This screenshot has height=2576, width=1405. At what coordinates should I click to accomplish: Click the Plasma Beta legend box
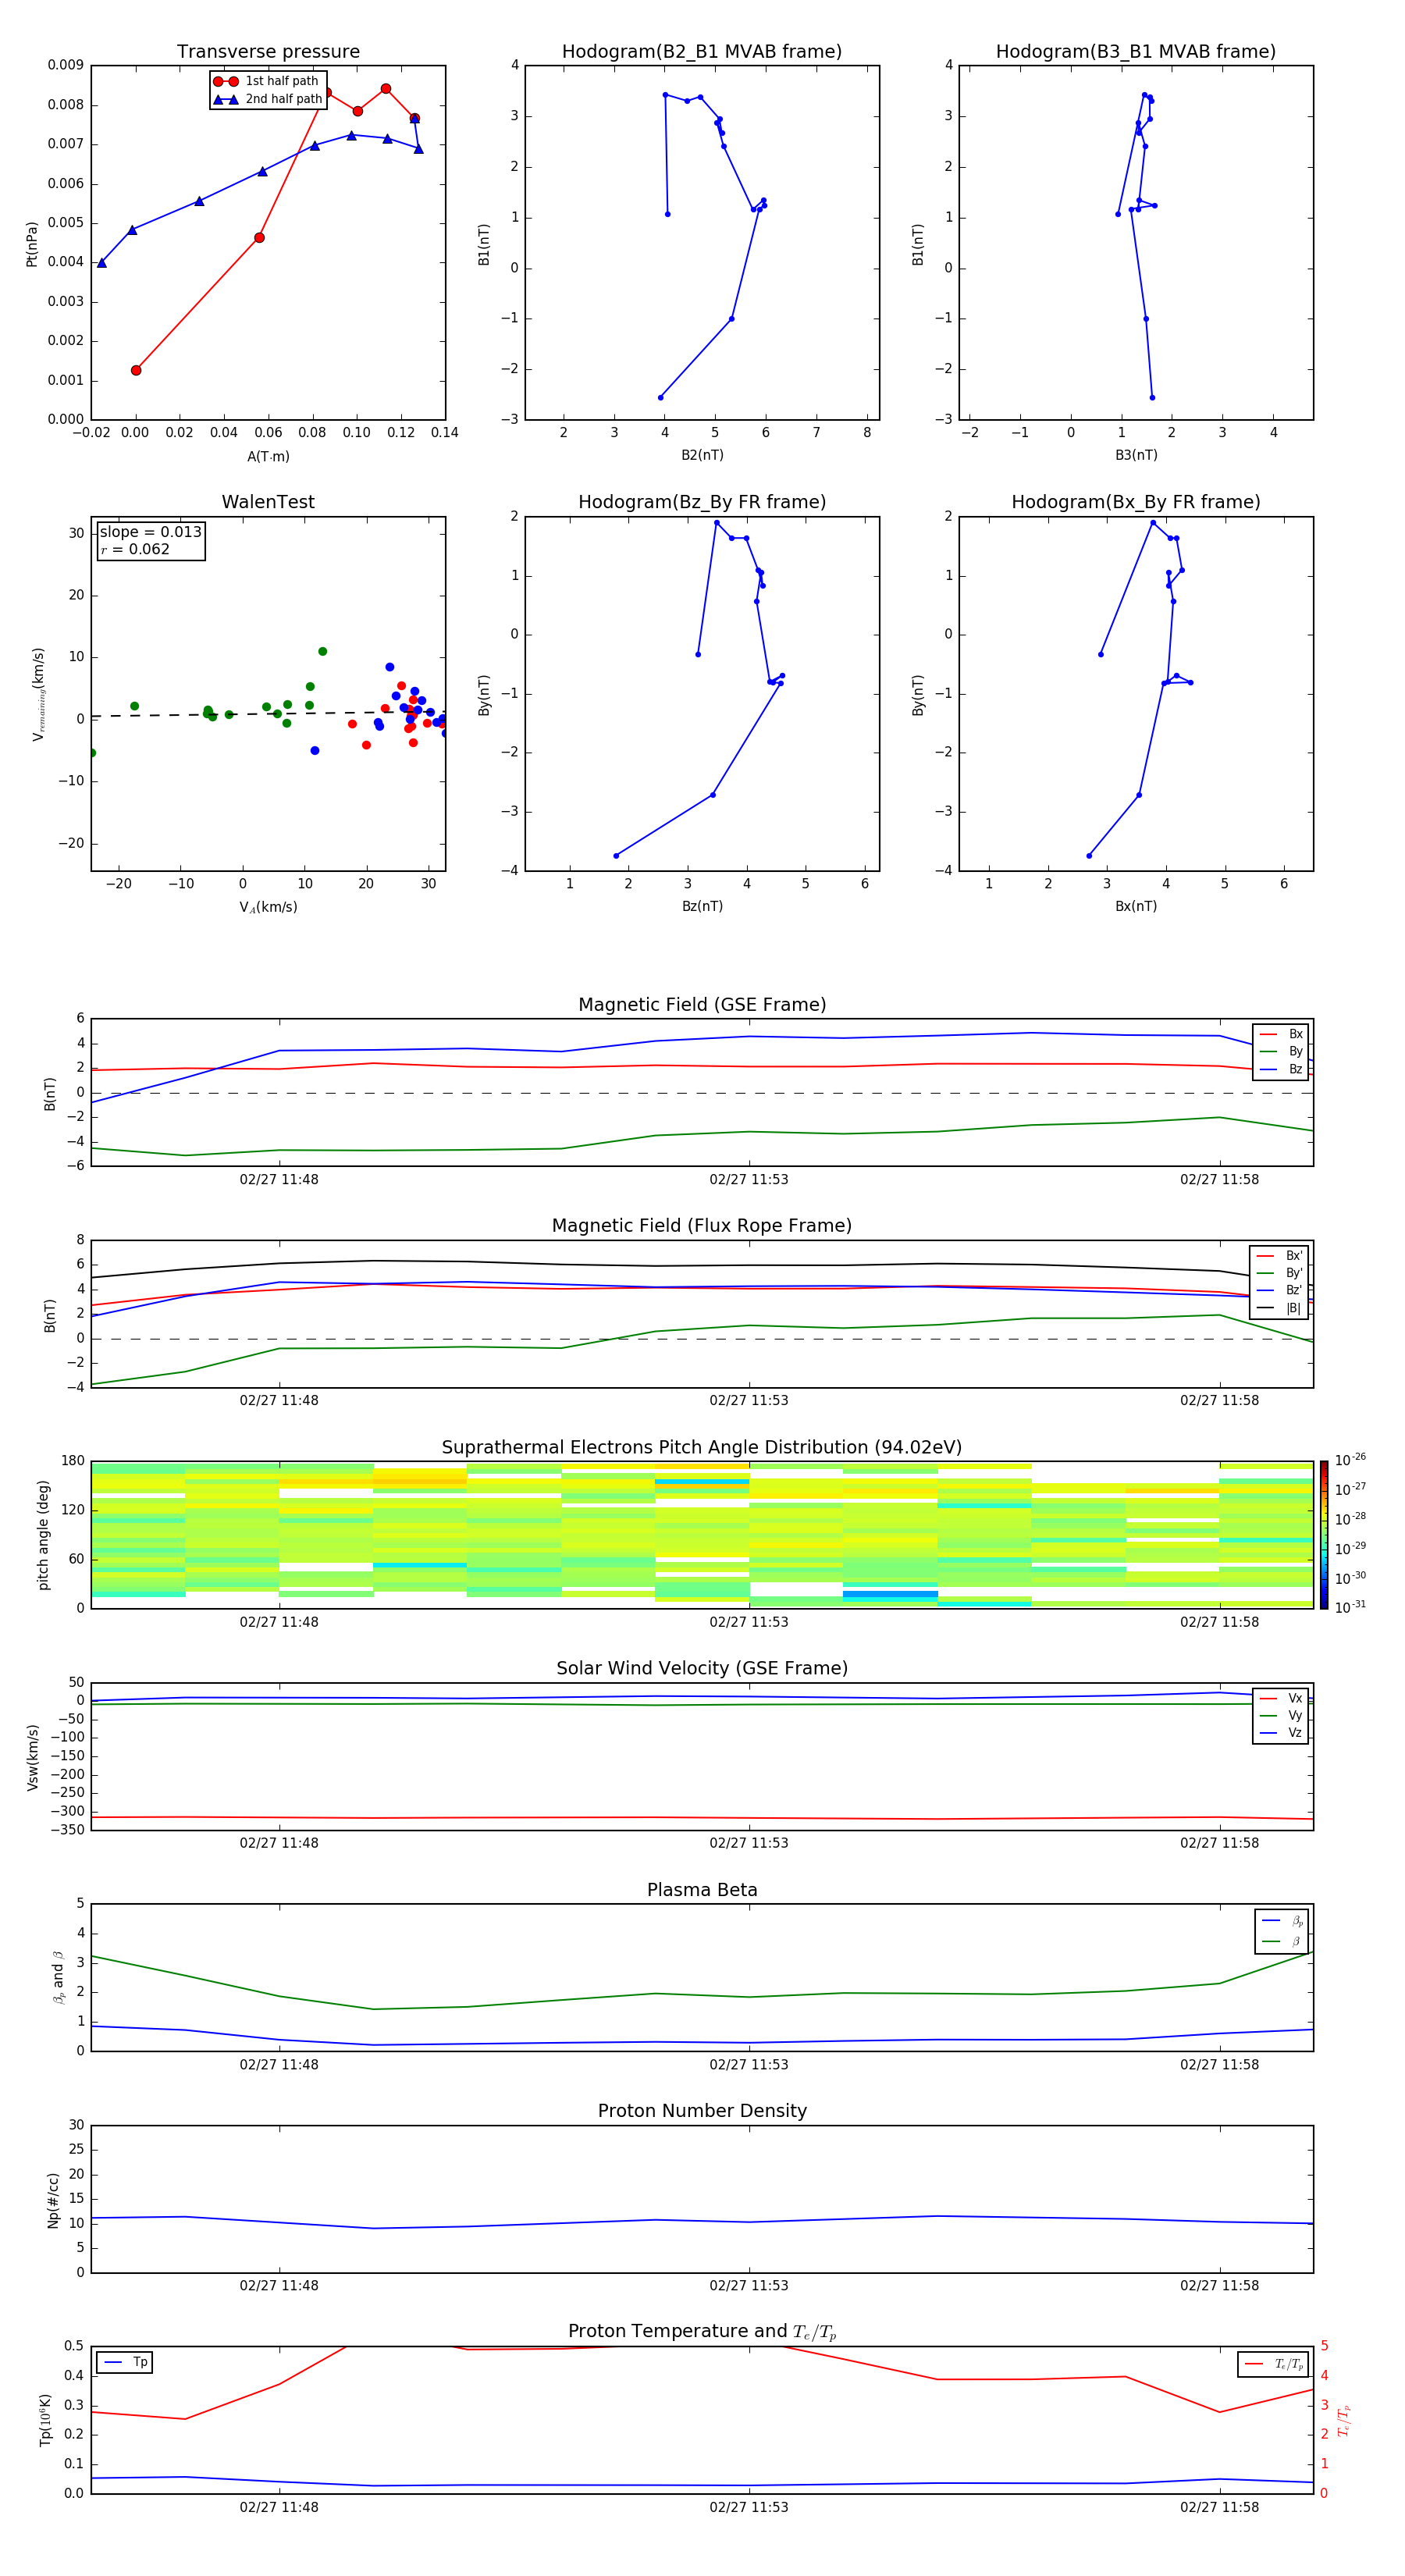pyautogui.click(x=1281, y=1932)
